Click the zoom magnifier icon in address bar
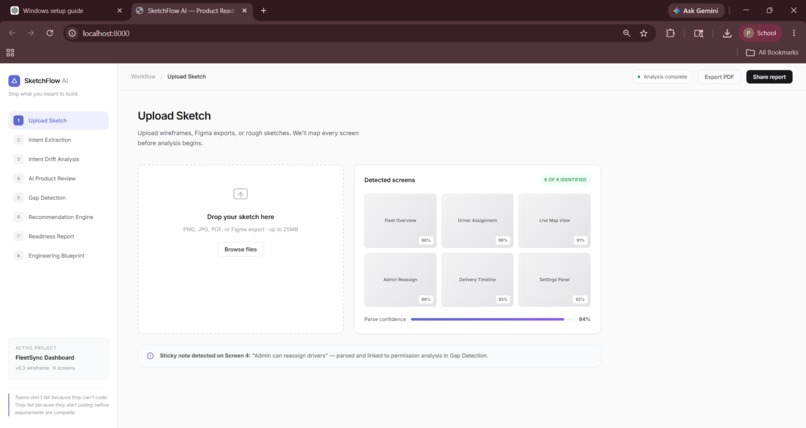The width and height of the screenshot is (806, 428). click(x=626, y=33)
